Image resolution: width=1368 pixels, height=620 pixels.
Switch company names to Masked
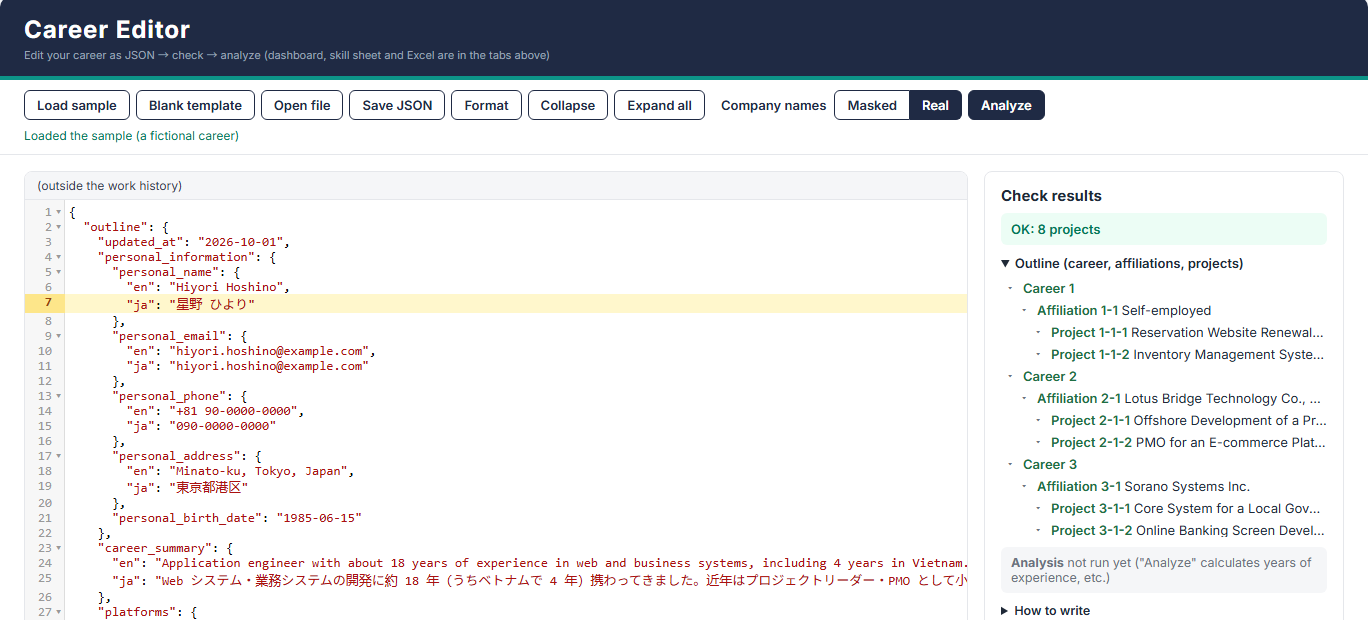click(x=872, y=105)
